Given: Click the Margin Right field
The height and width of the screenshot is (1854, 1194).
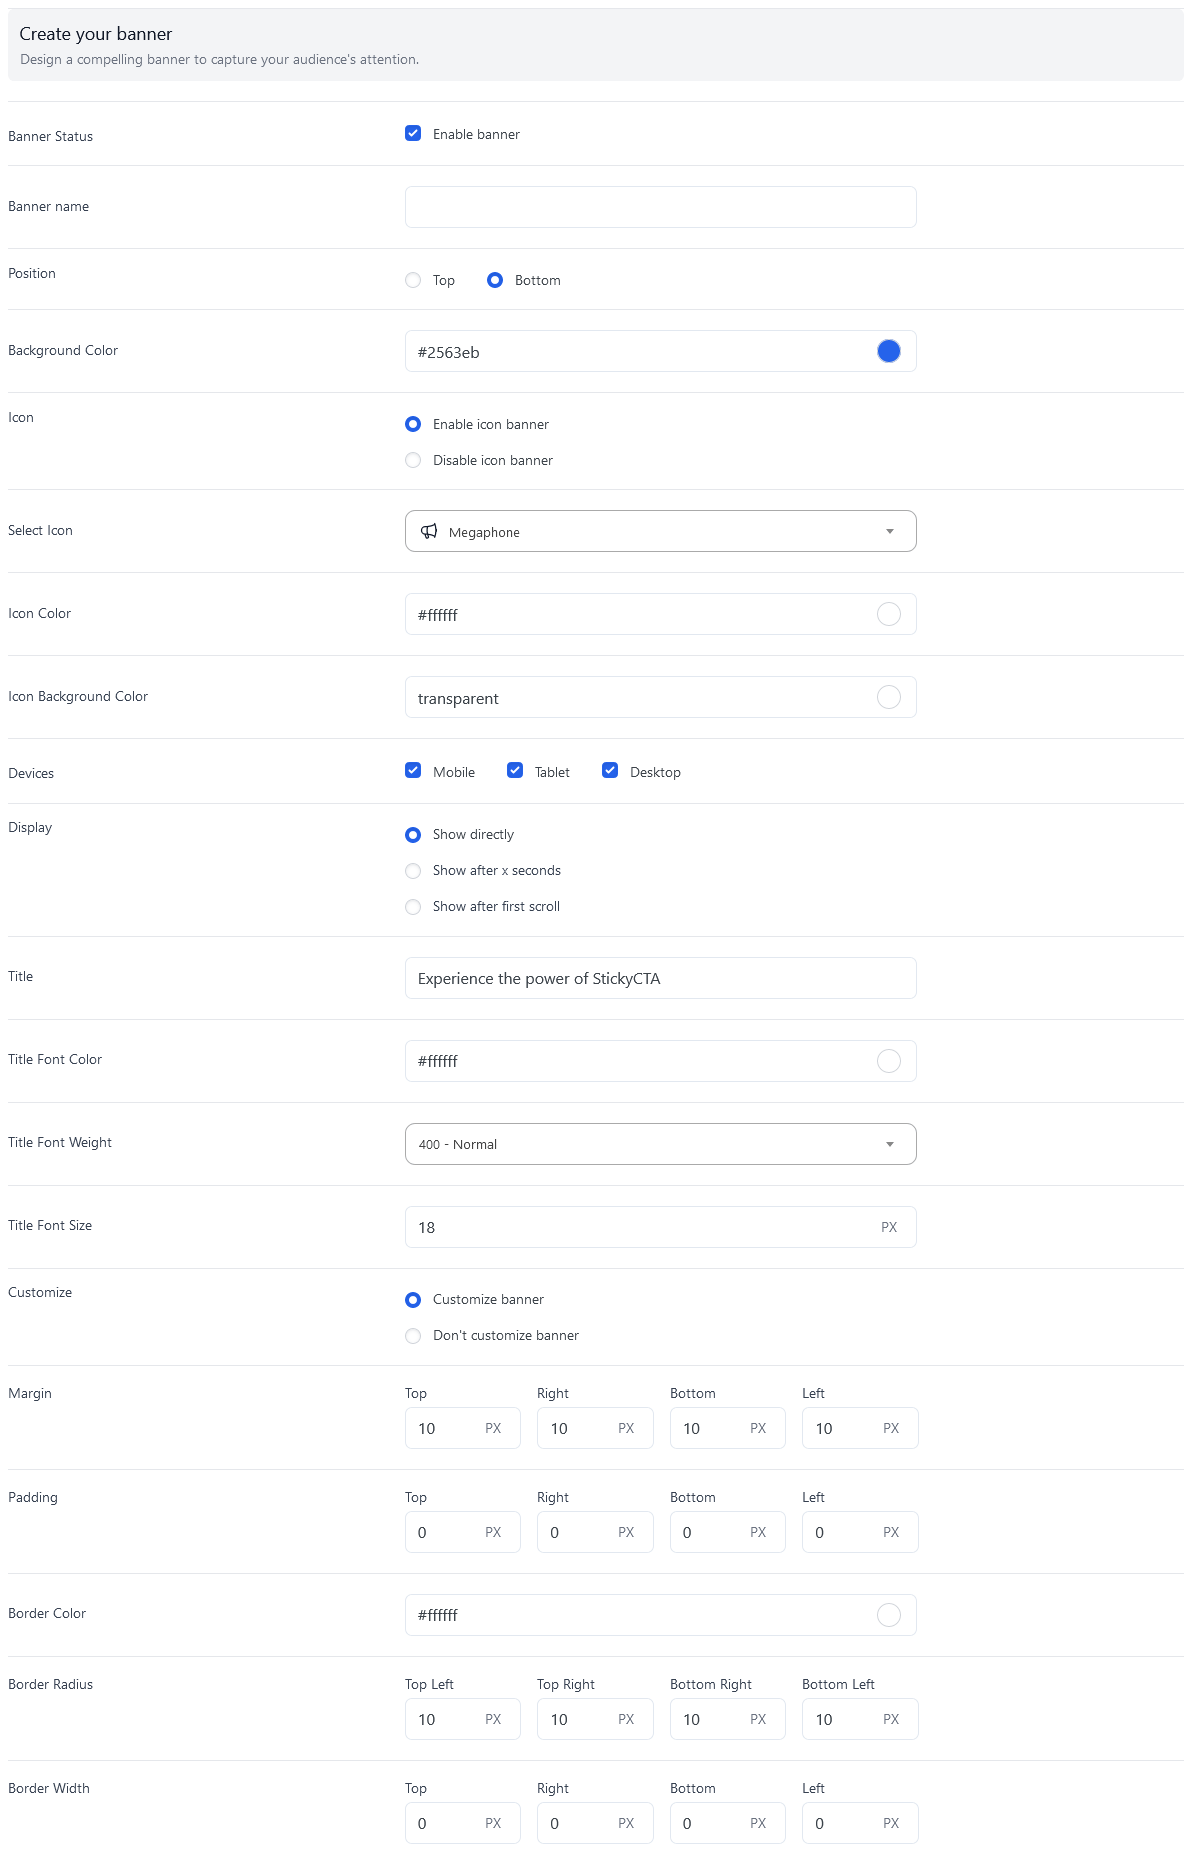Looking at the screenshot, I should coord(595,1428).
